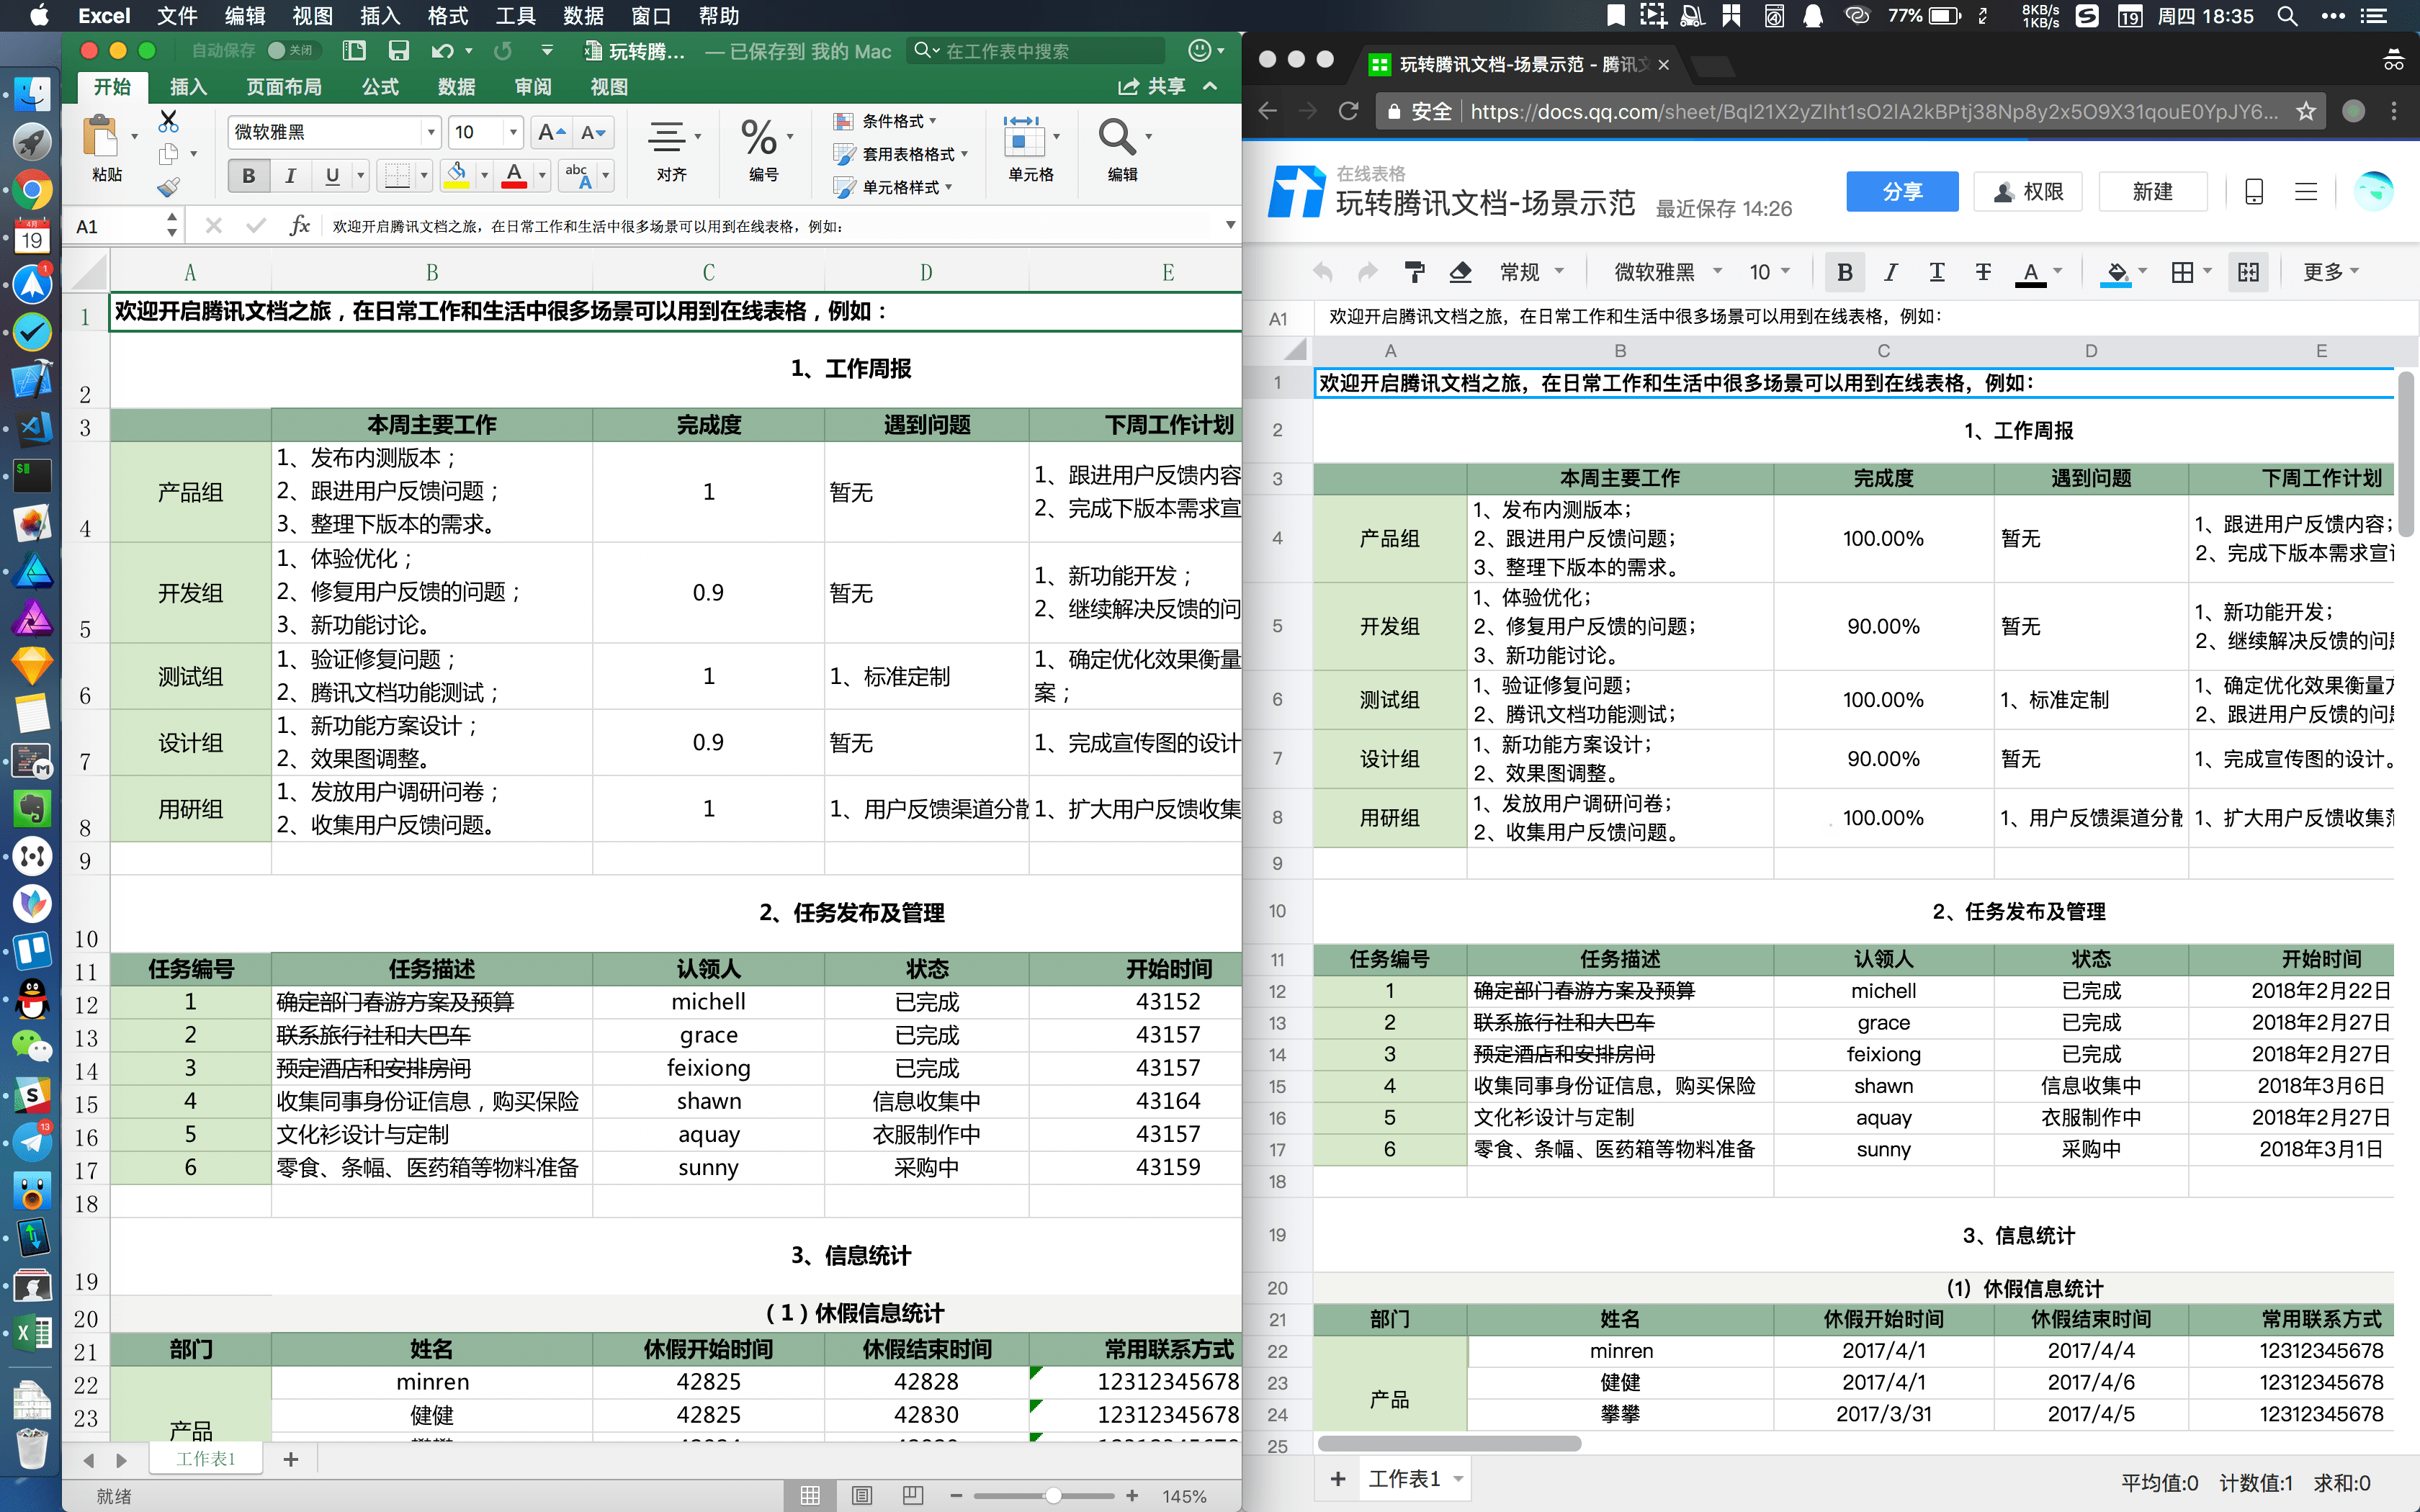This screenshot has height=1512, width=2420.
Task: Click the Cut scissors icon in Excel
Action: [168, 122]
